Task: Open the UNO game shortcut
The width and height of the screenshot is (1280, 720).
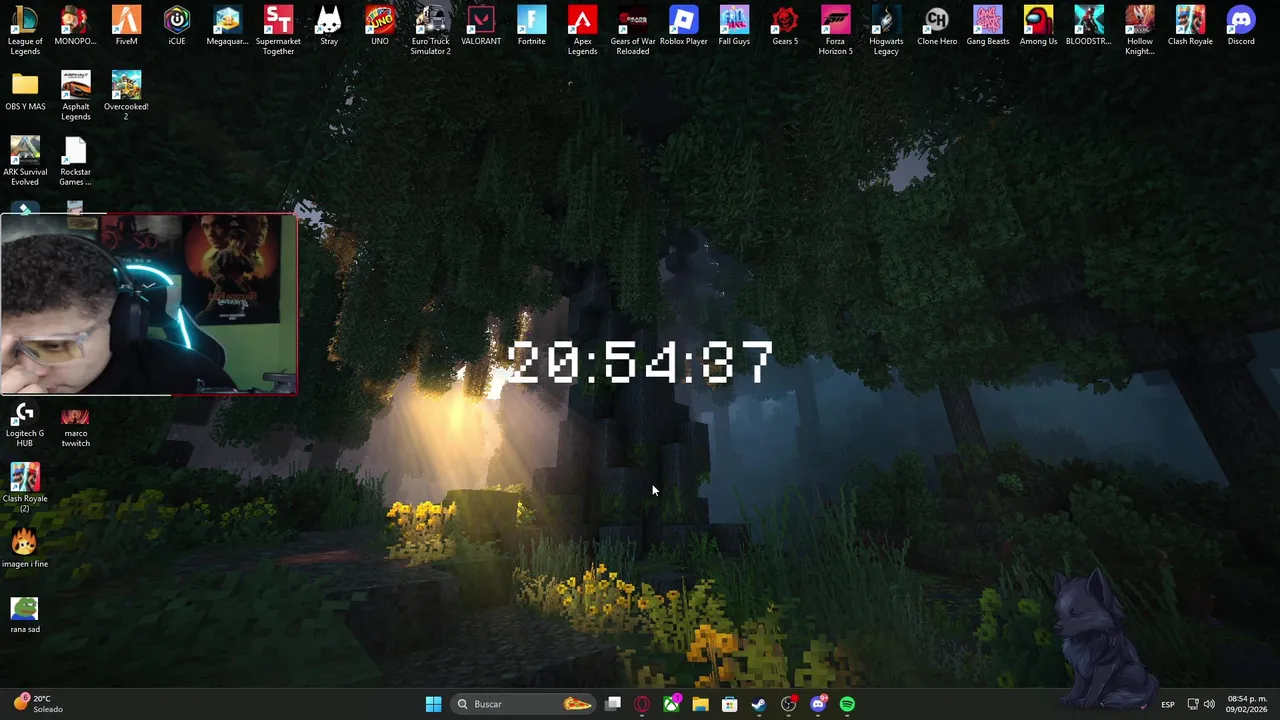Action: point(379,25)
